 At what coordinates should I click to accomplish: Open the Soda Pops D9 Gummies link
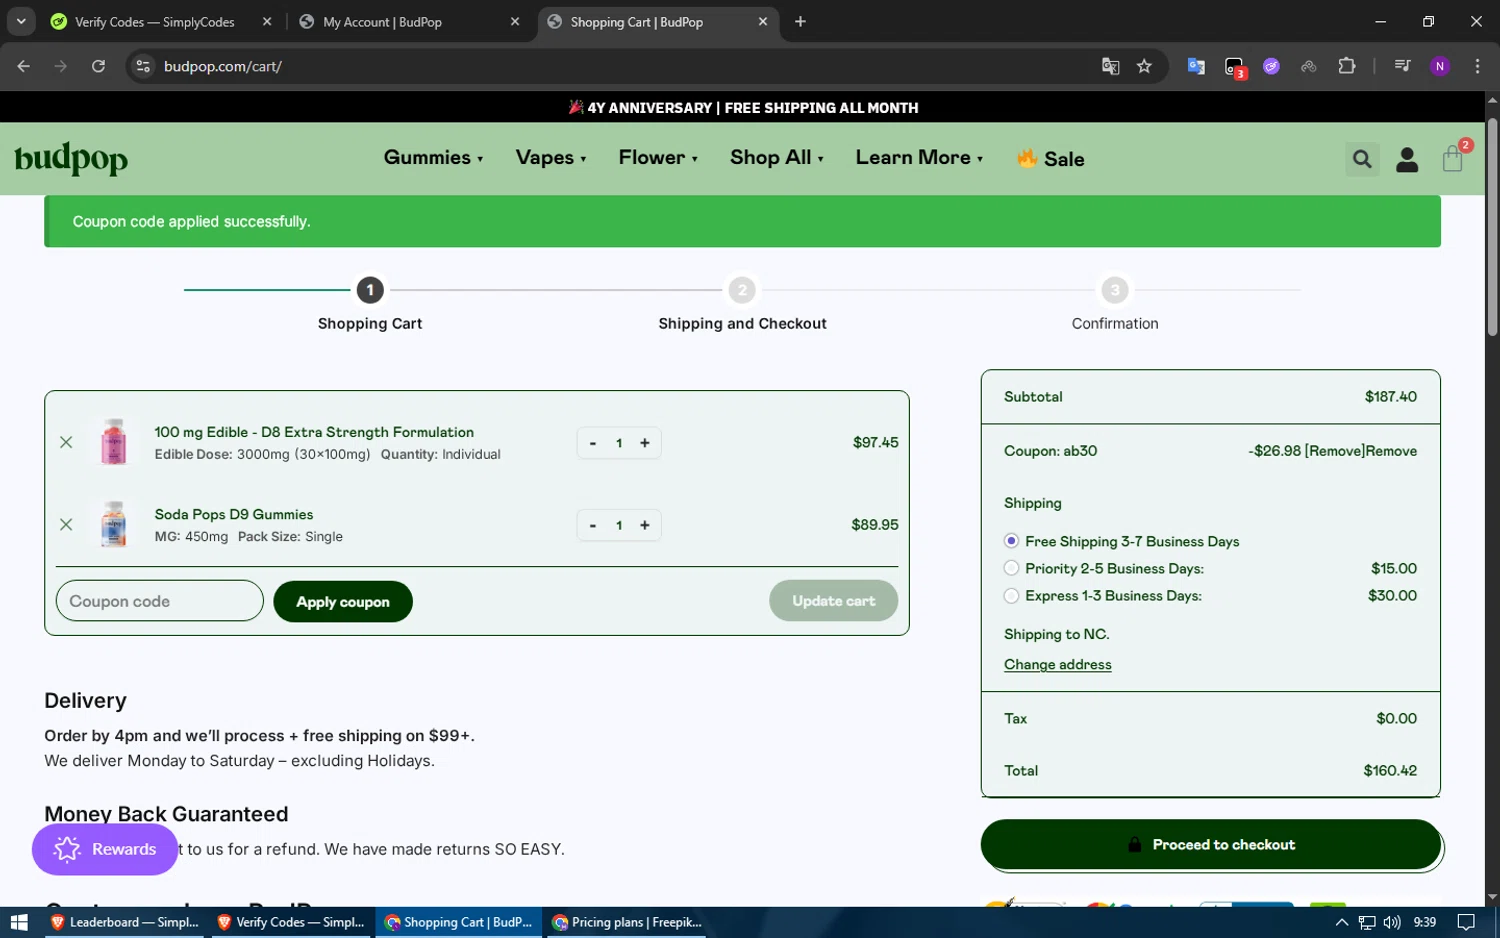coord(234,514)
